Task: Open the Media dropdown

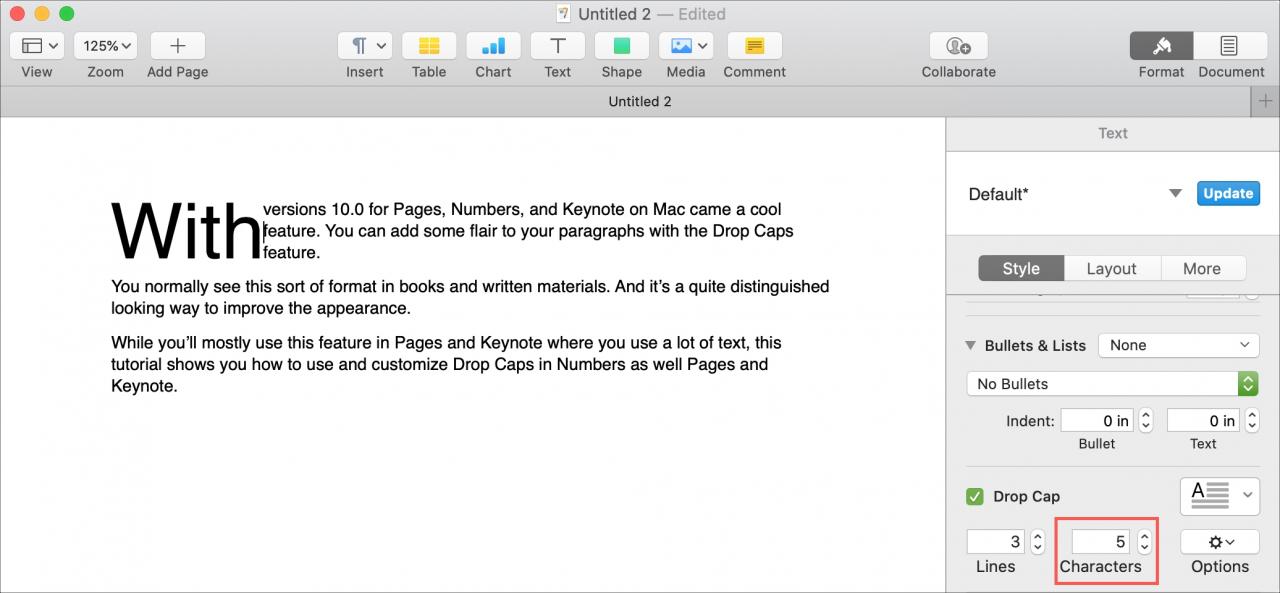Action: click(x=686, y=46)
